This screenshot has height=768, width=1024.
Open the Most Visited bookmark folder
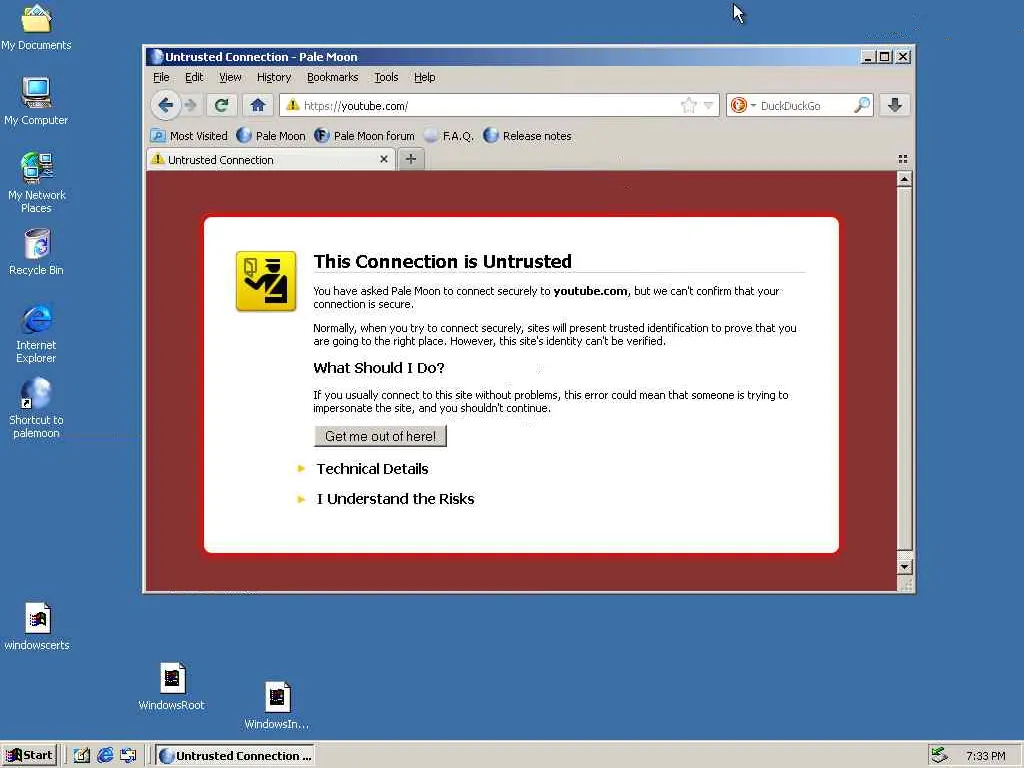189,136
